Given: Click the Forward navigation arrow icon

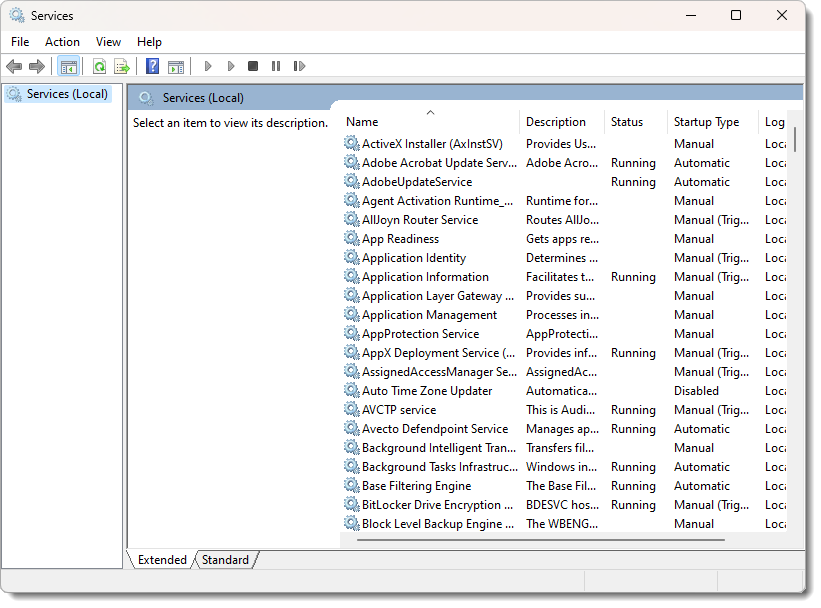Looking at the screenshot, I should 37,66.
